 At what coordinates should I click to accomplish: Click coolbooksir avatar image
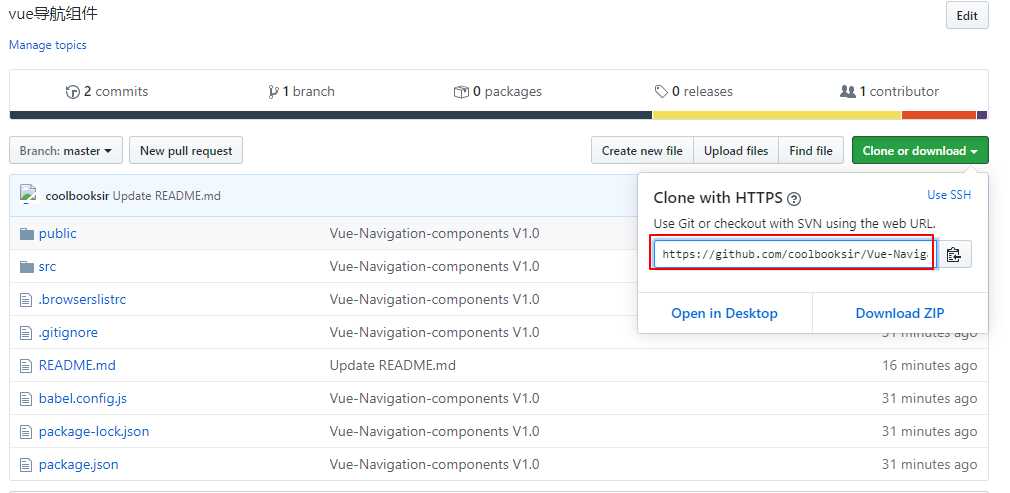27,194
